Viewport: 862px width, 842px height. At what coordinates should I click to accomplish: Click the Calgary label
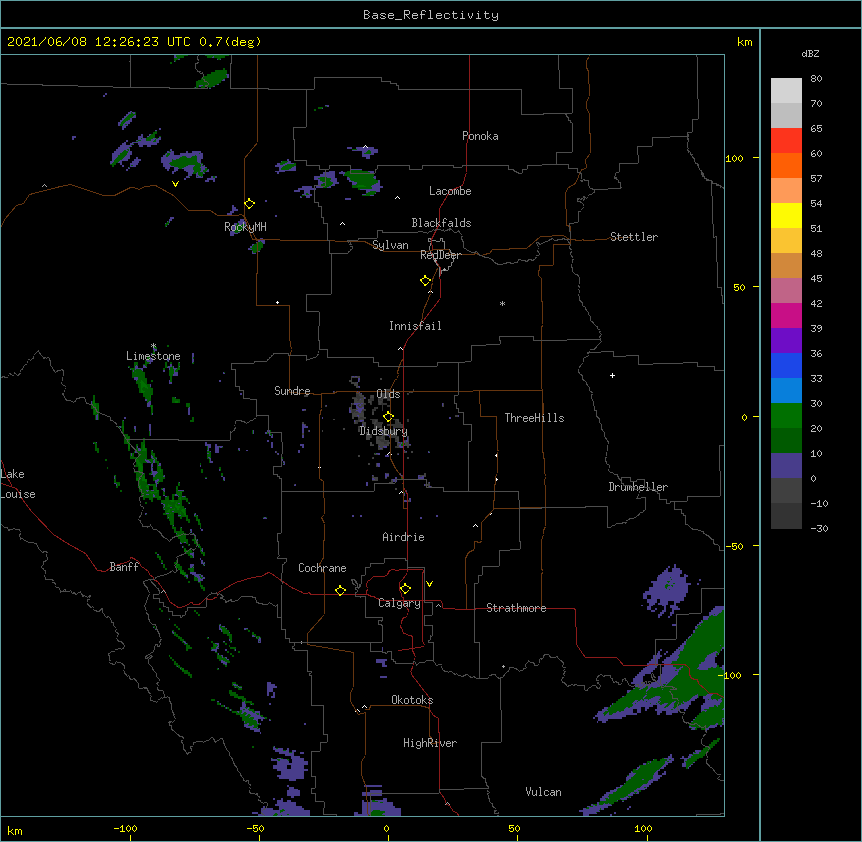[x=400, y=603]
